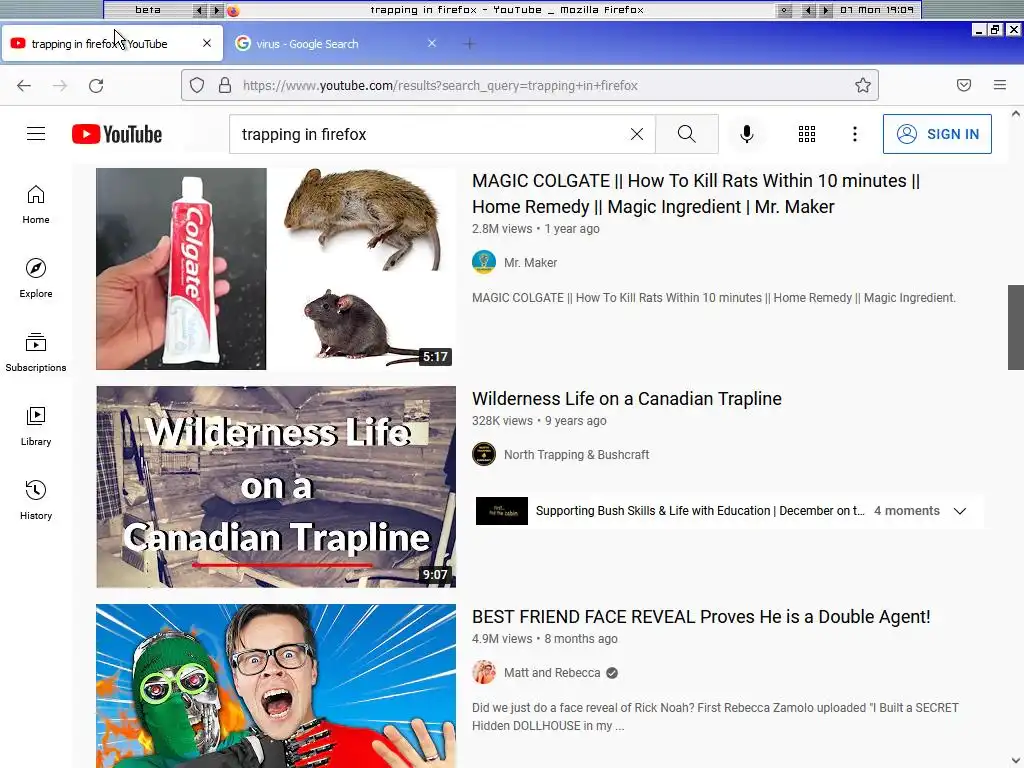Click Firefox icon in top panel

(233, 10)
